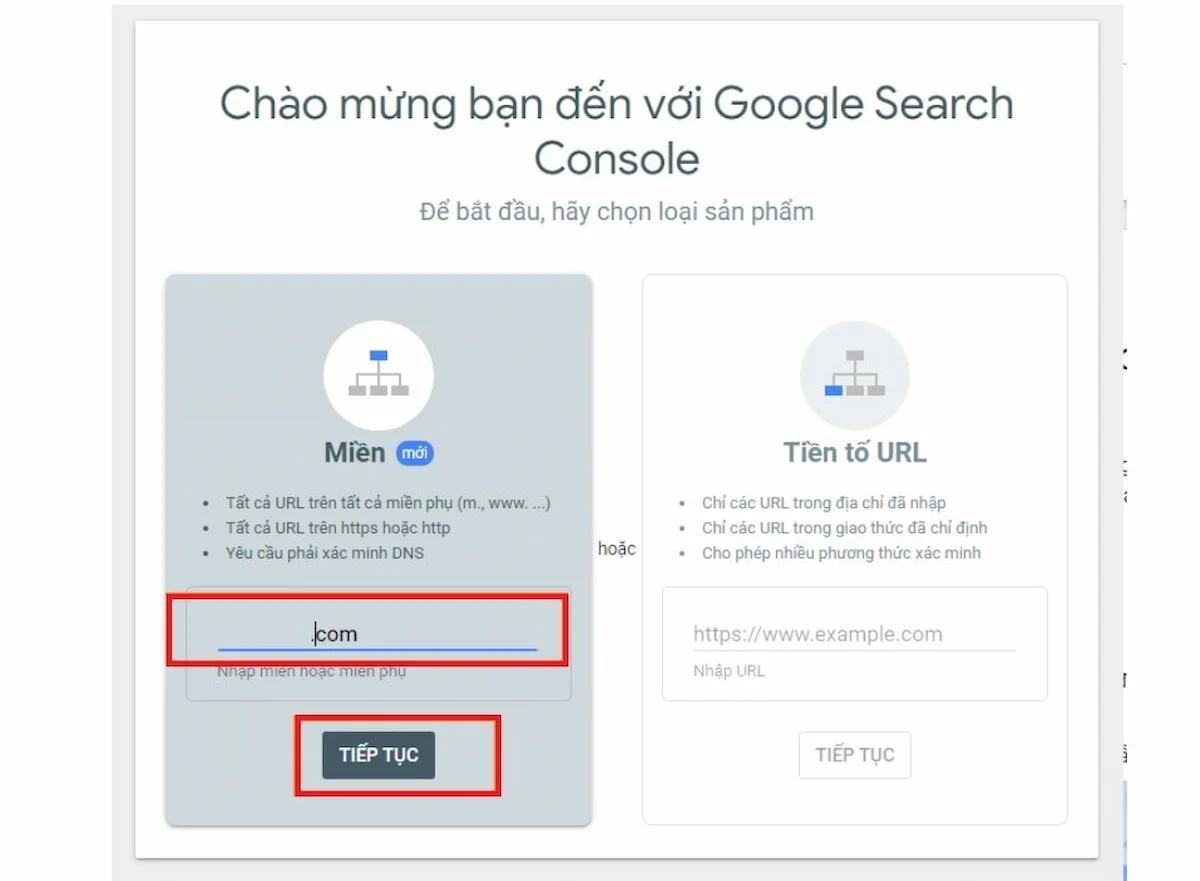Select the Tiền tố URL heading
This screenshot has height=881, width=1200.
click(x=854, y=453)
